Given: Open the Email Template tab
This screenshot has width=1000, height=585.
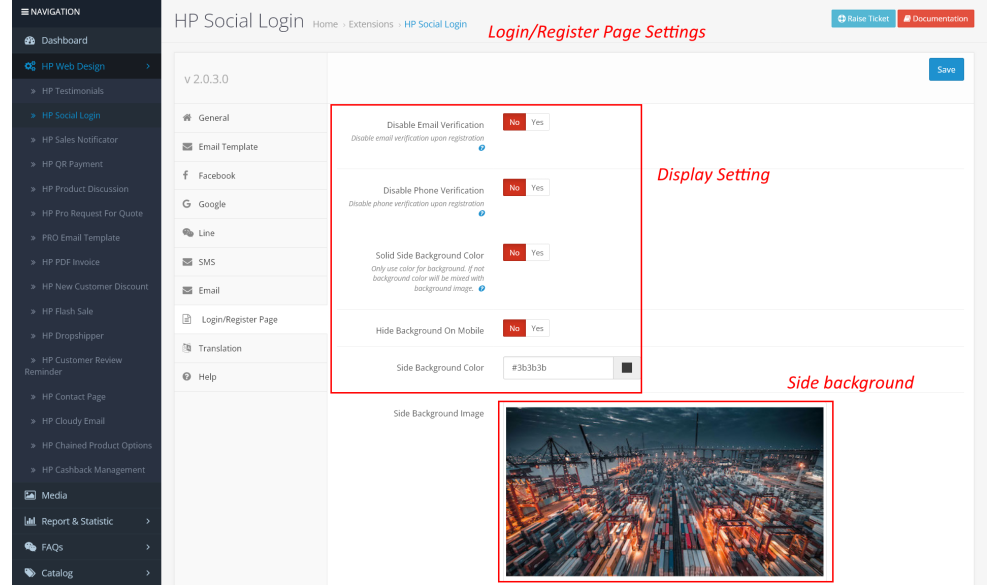Looking at the screenshot, I should (x=251, y=147).
